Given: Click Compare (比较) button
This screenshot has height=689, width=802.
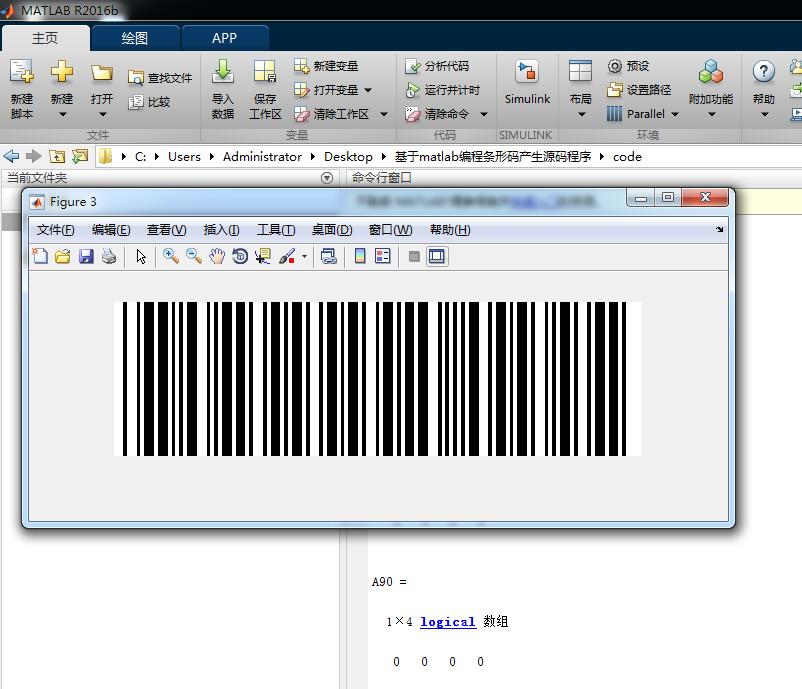Looking at the screenshot, I should coord(149,102).
